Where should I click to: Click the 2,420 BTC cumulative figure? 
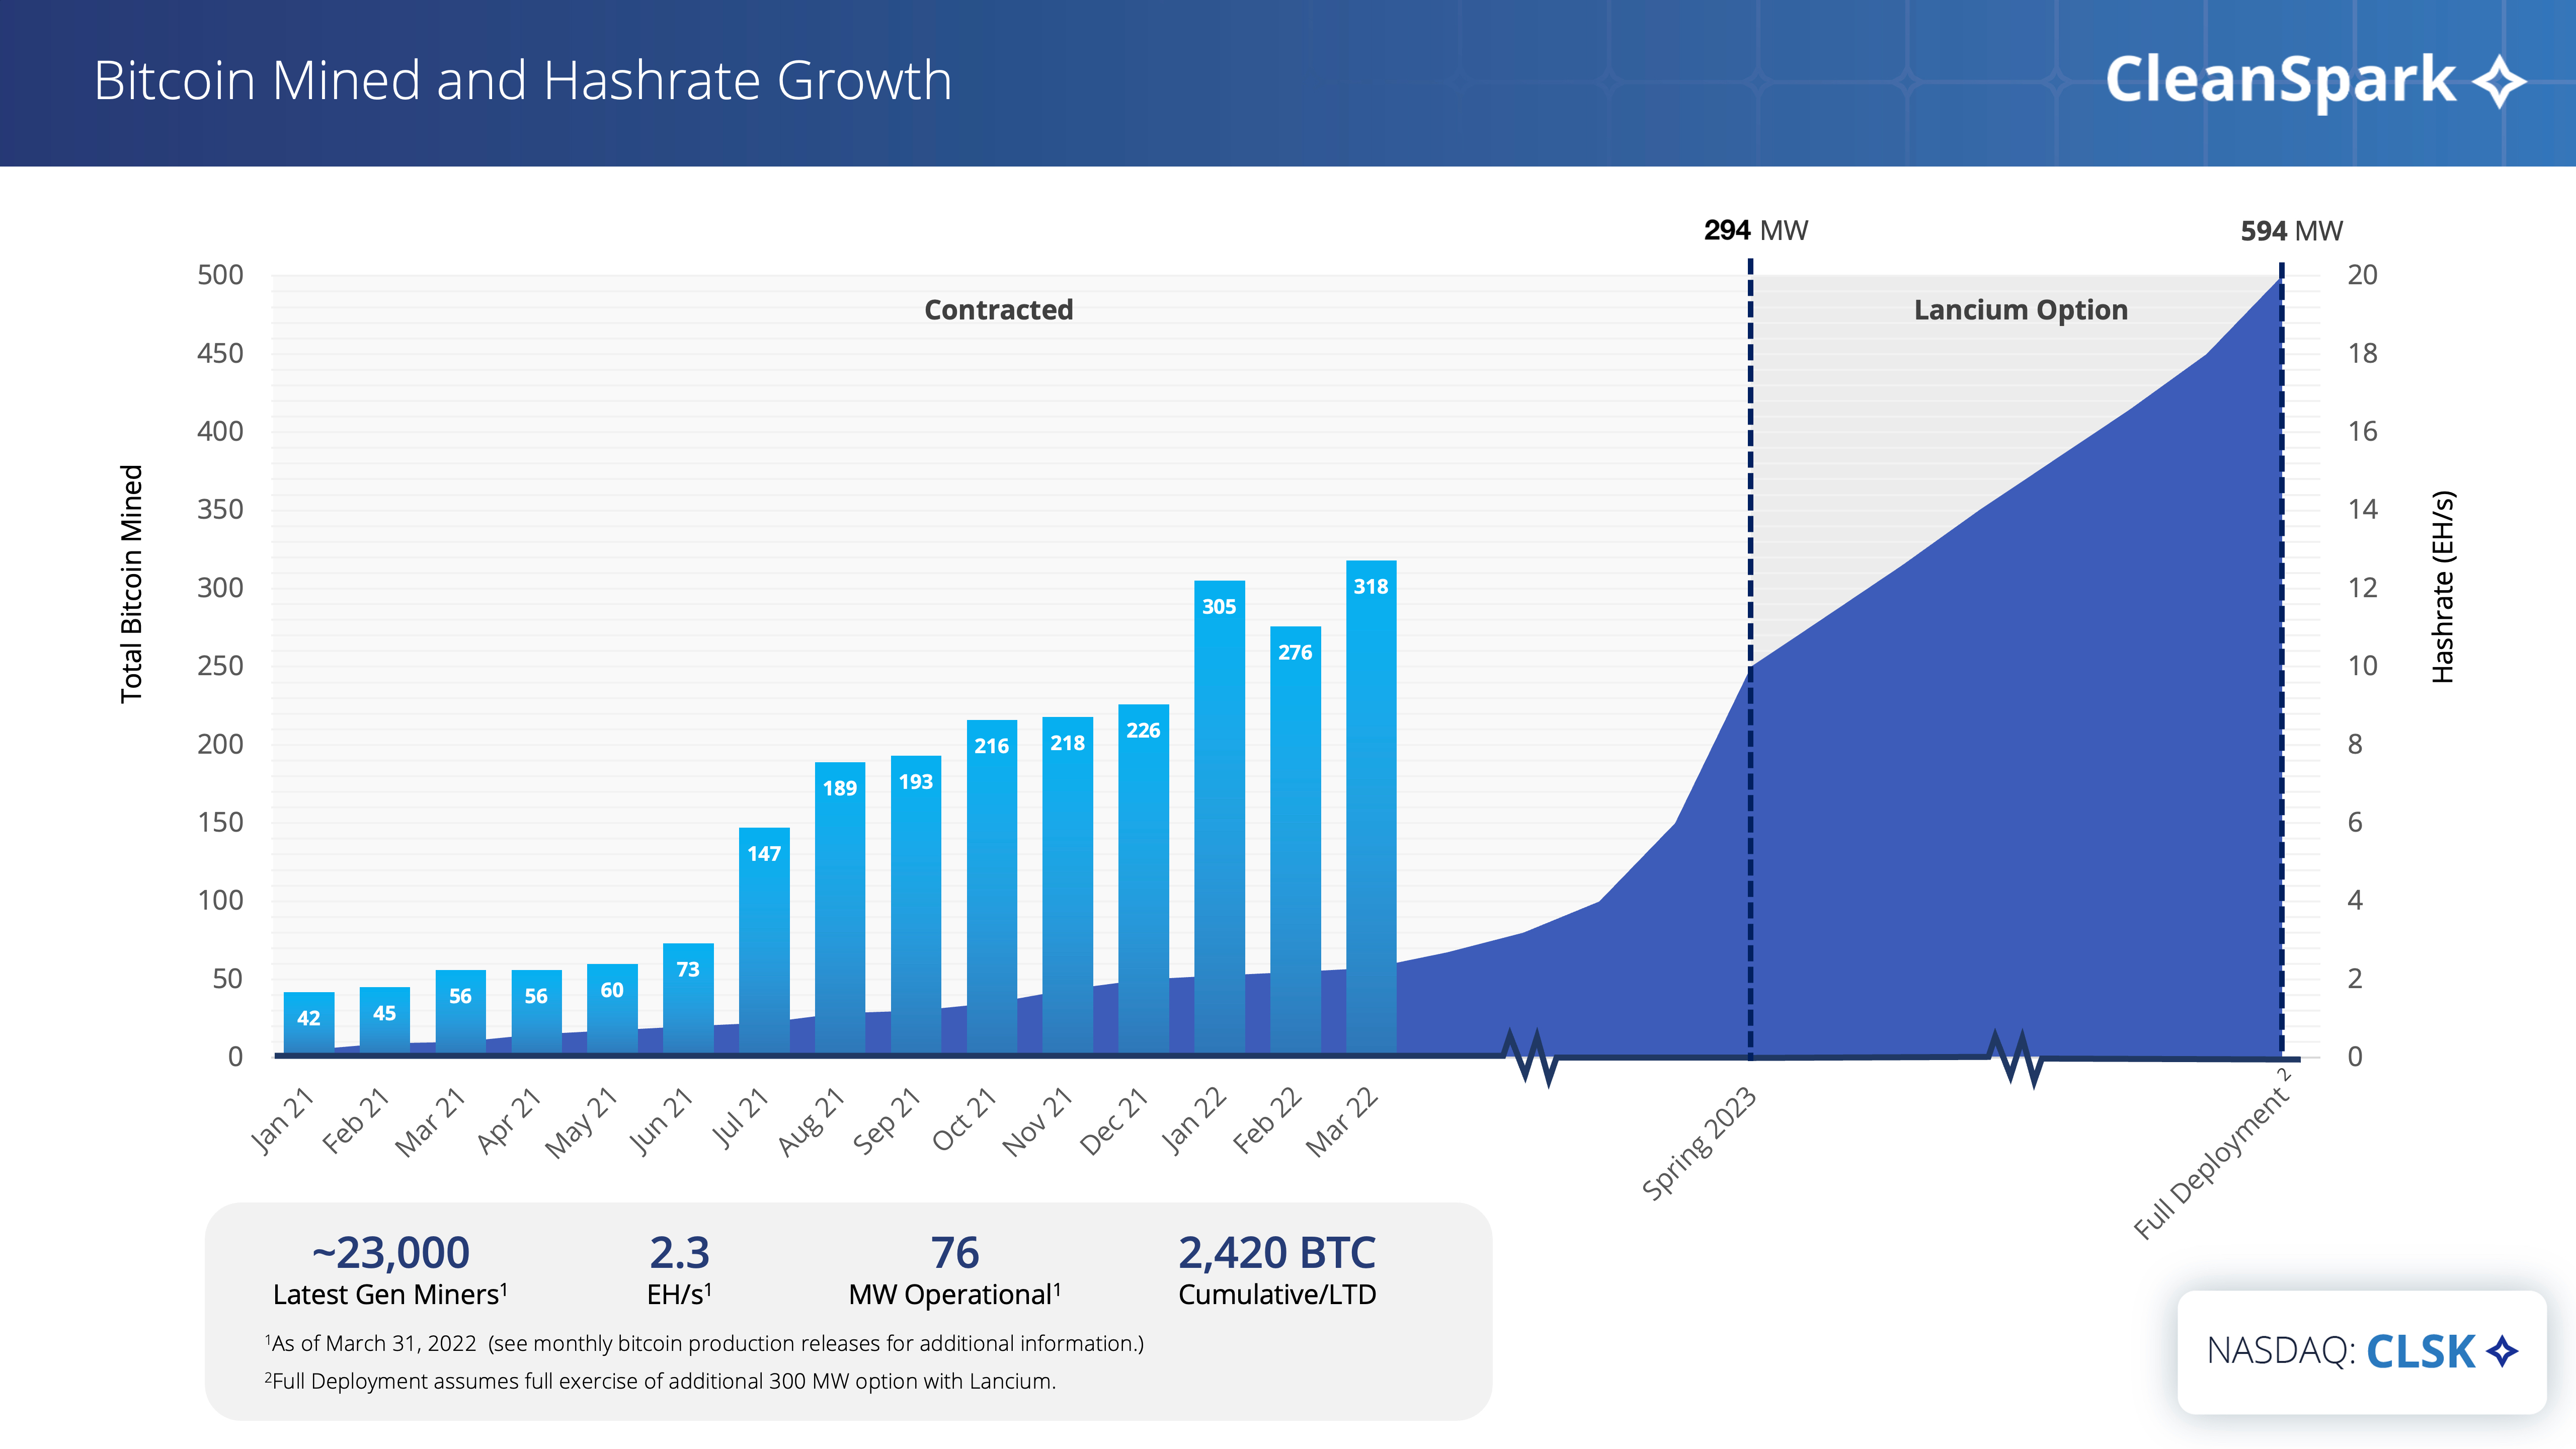[1277, 1253]
